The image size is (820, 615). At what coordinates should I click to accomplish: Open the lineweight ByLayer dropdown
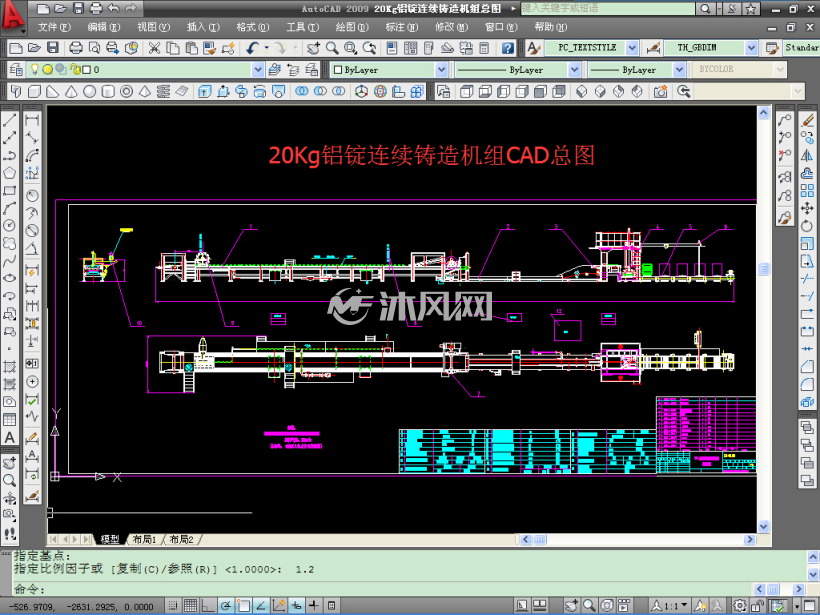(x=679, y=70)
